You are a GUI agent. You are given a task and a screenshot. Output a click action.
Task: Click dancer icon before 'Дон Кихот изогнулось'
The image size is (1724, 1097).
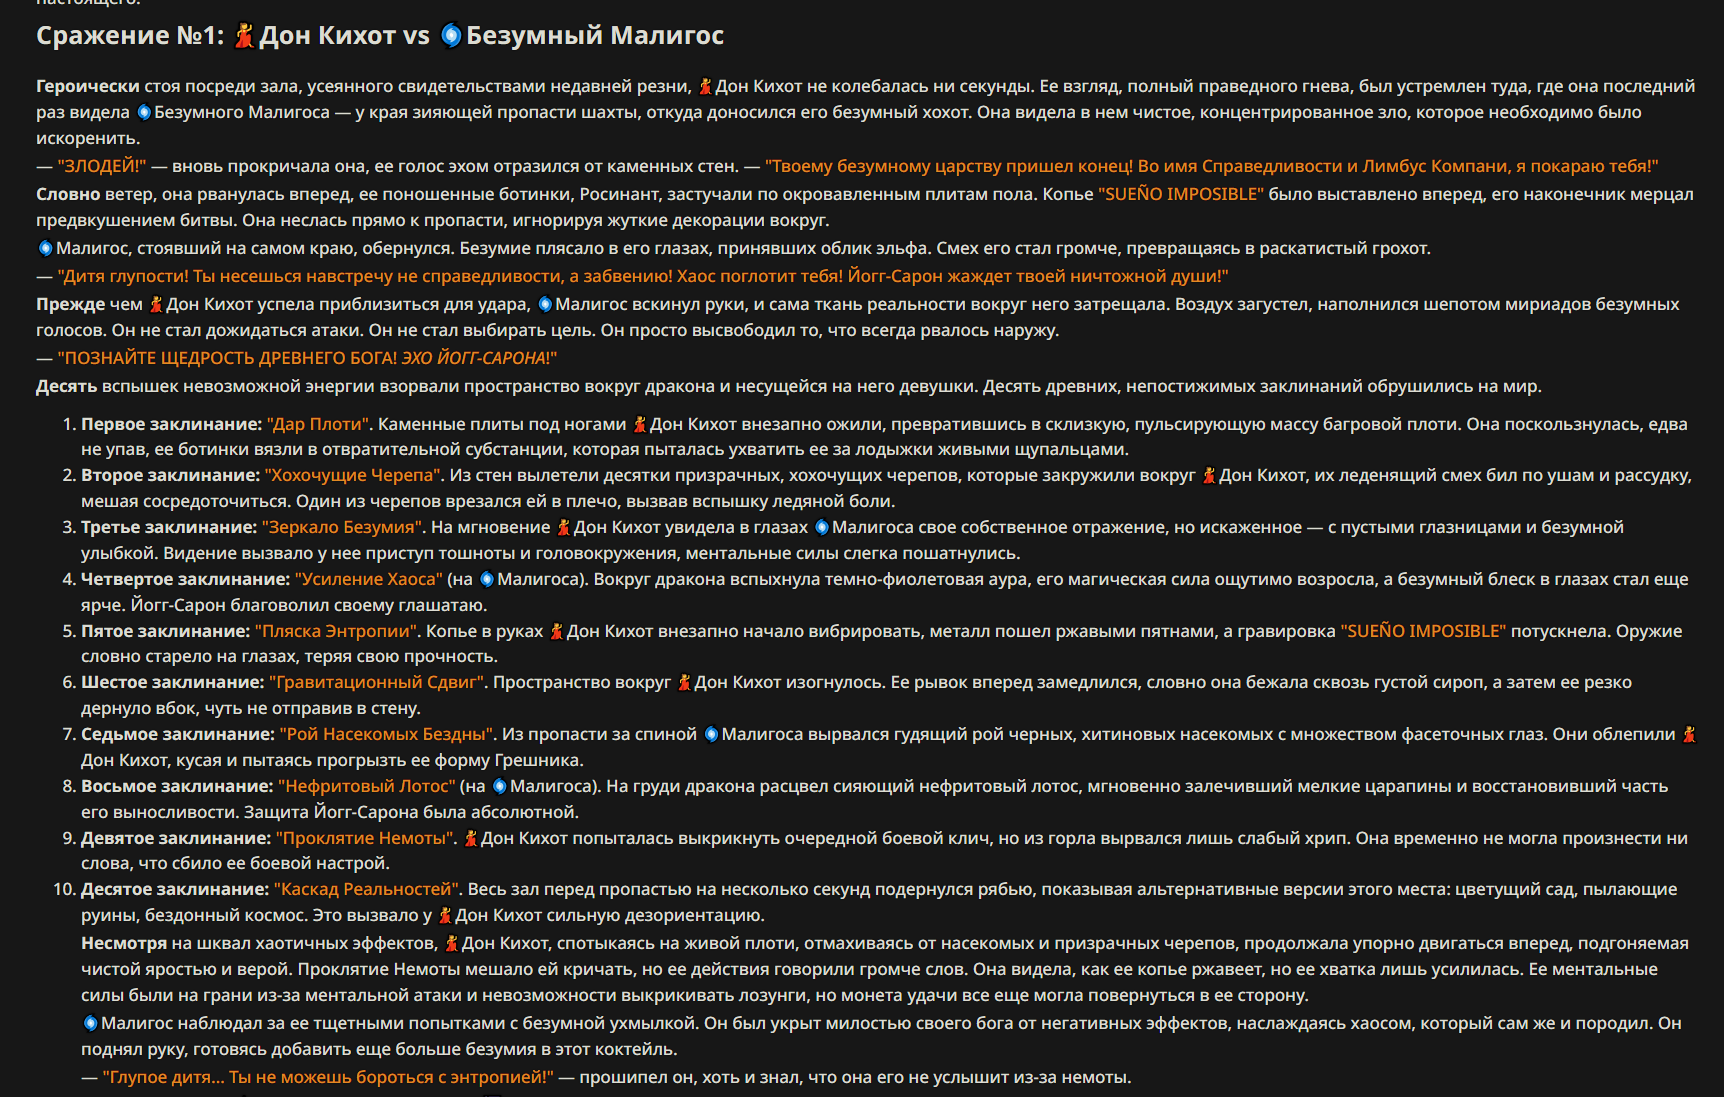point(685,682)
